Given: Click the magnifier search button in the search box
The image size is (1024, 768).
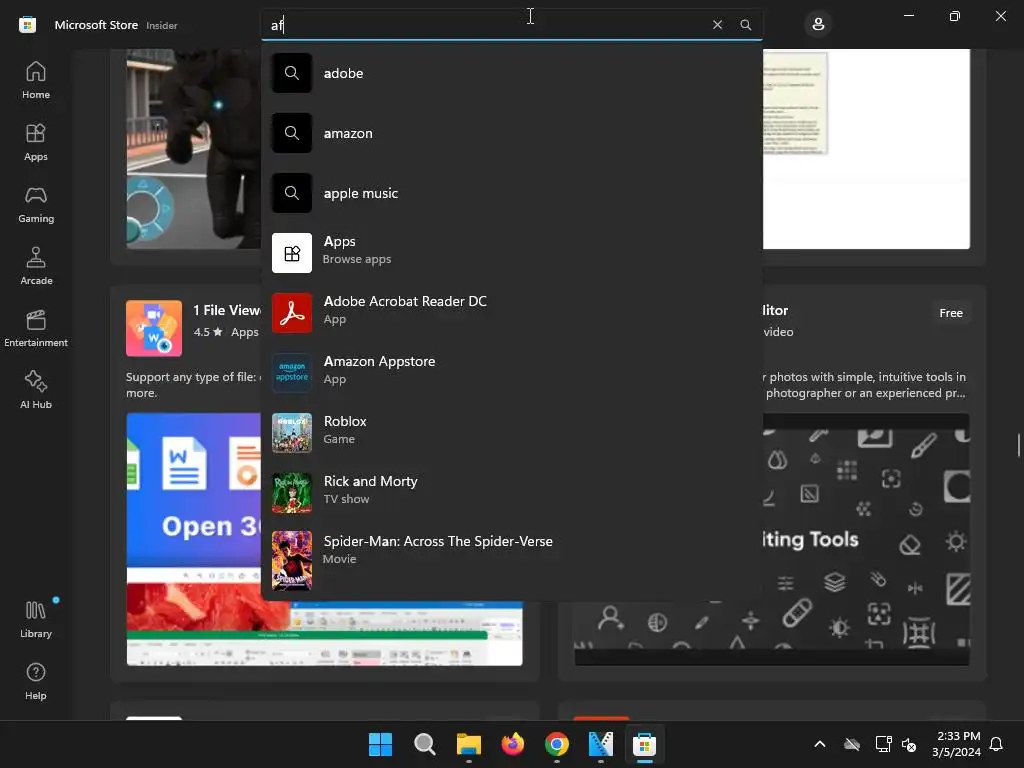Looking at the screenshot, I should click(746, 25).
